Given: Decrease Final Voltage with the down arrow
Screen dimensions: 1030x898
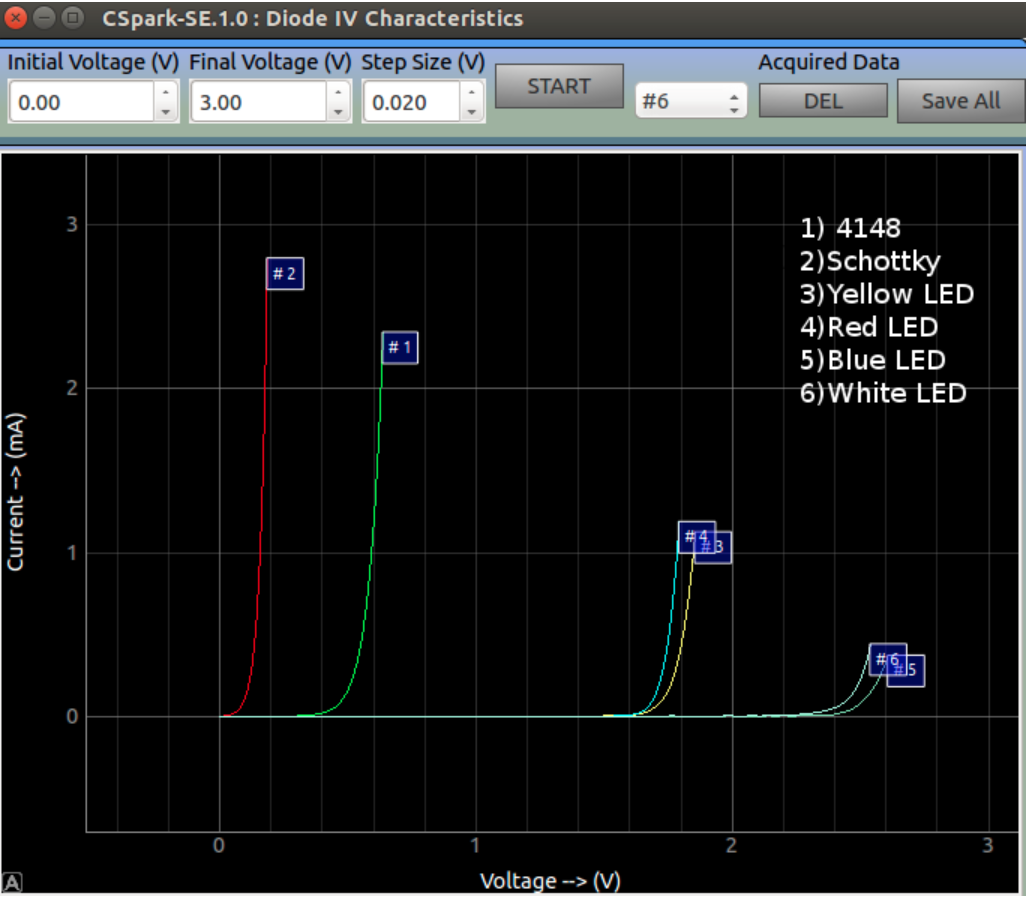Looking at the screenshot, I should click(x=338, y=112).
